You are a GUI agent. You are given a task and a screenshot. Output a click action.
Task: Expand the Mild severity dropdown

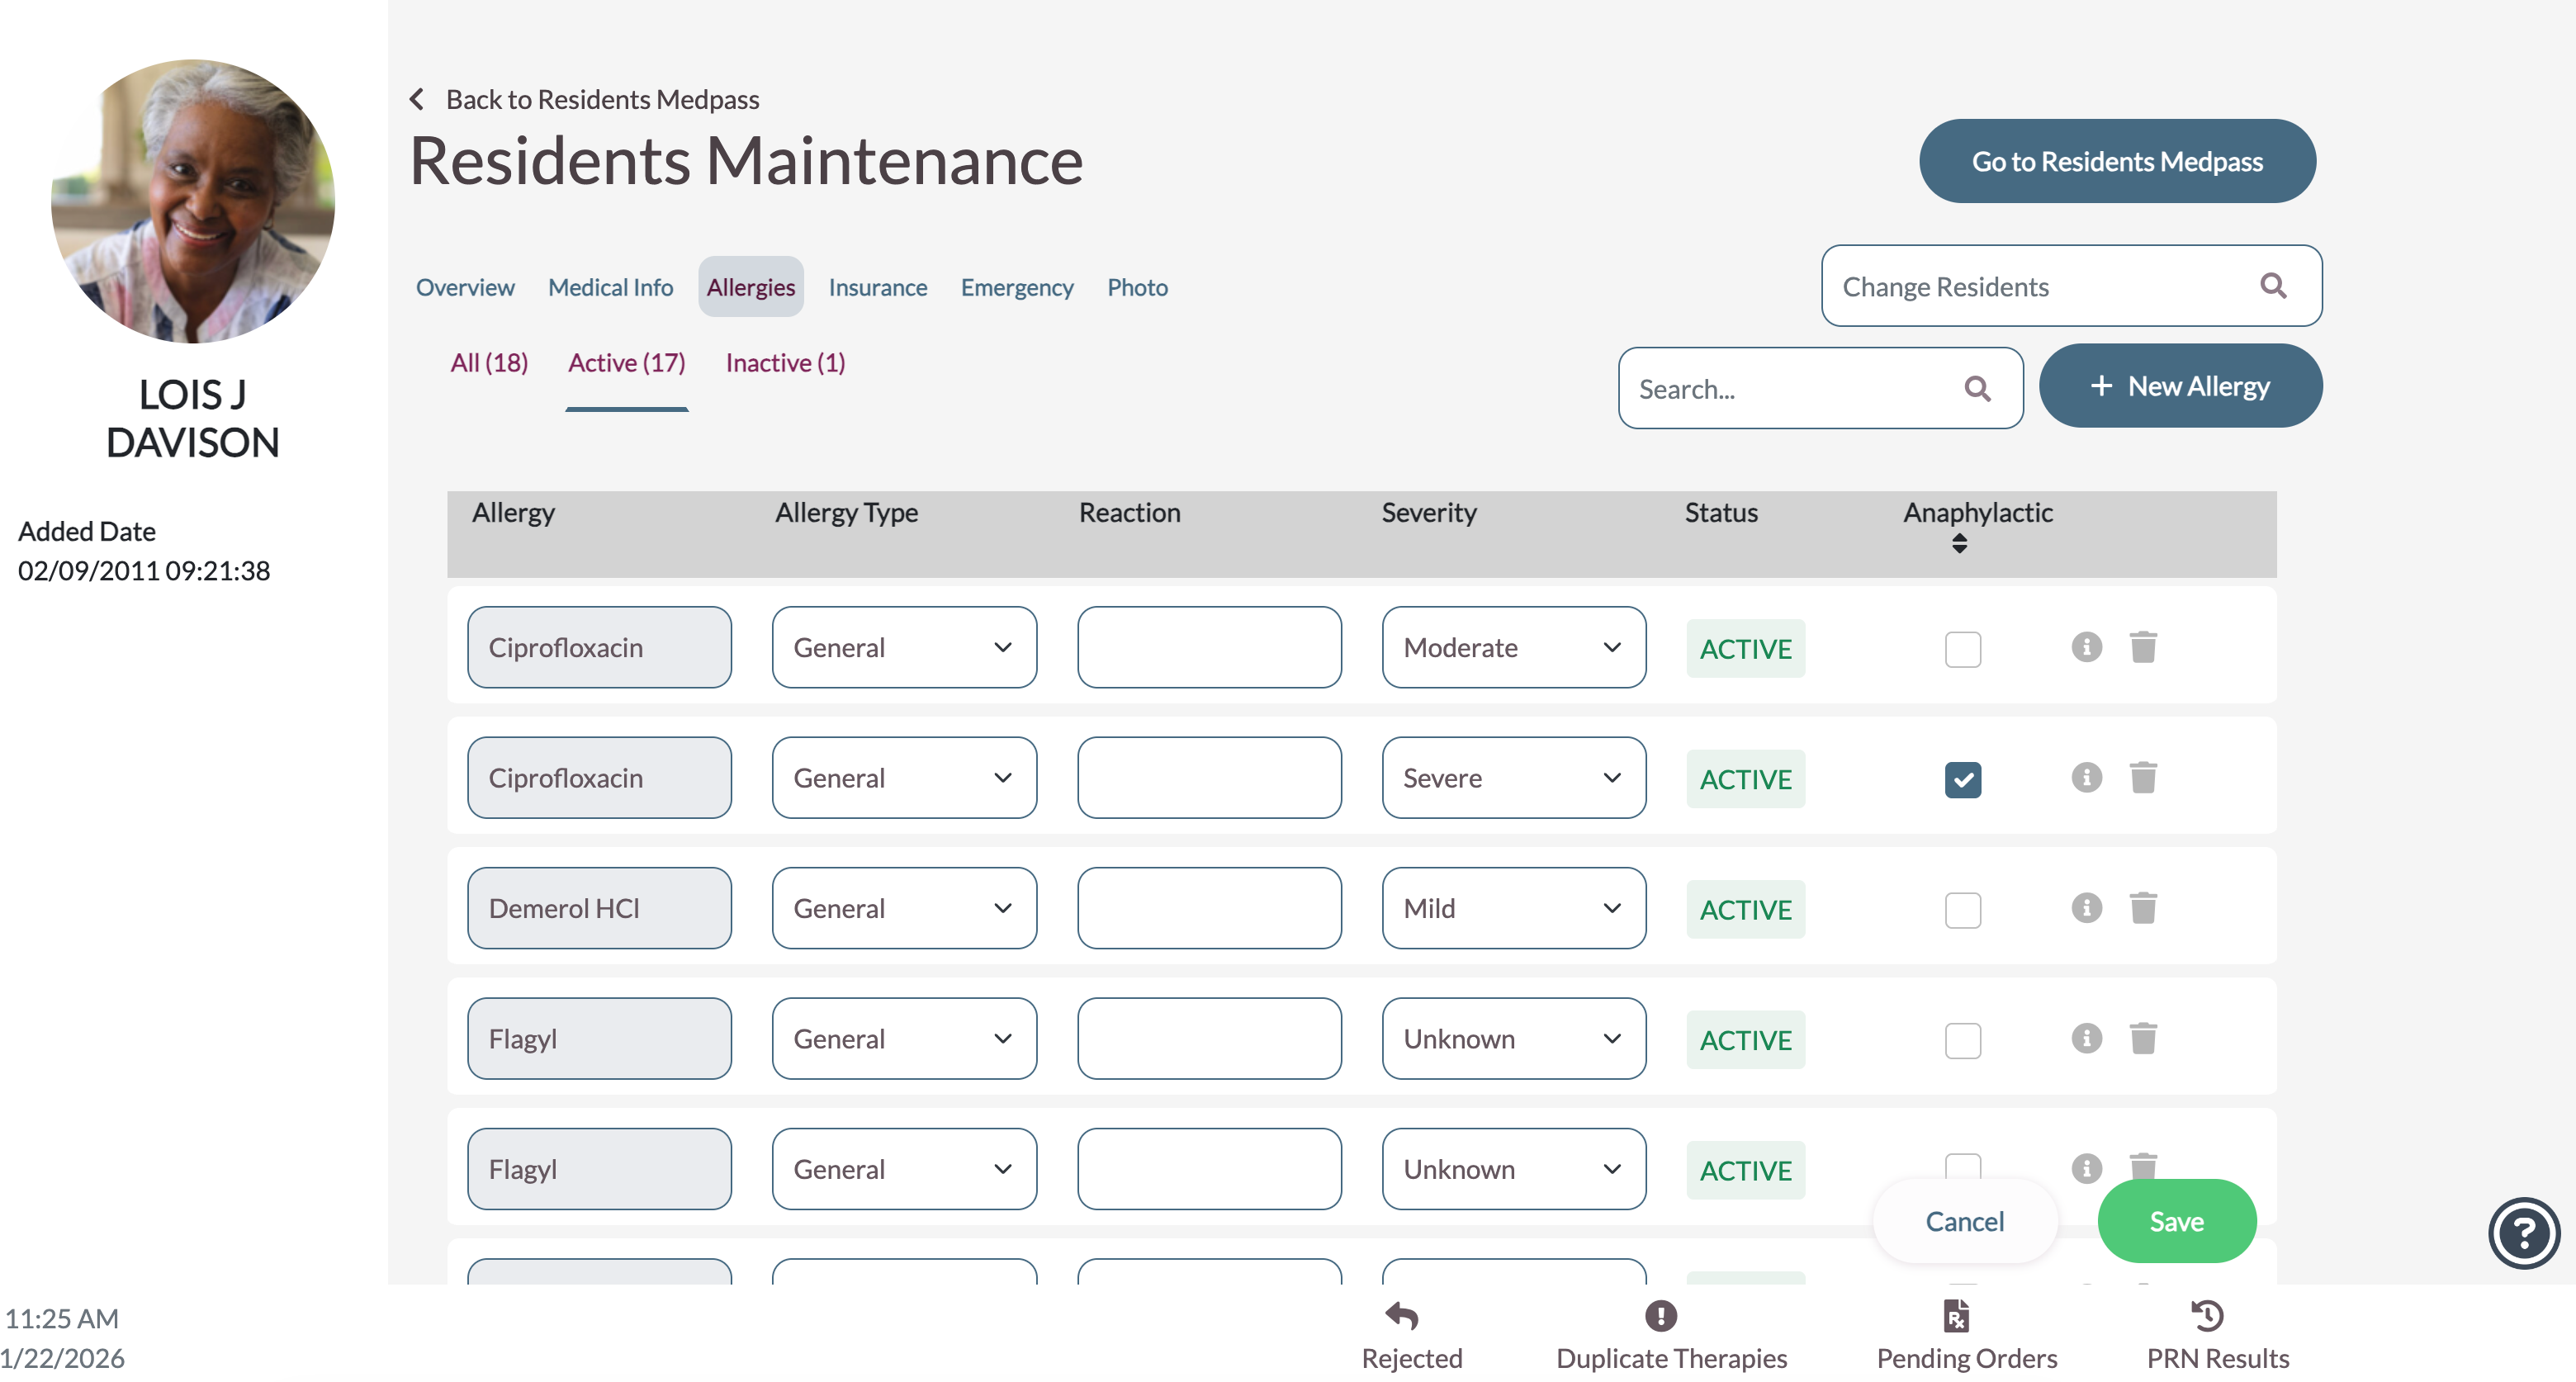click(1513, 908)
